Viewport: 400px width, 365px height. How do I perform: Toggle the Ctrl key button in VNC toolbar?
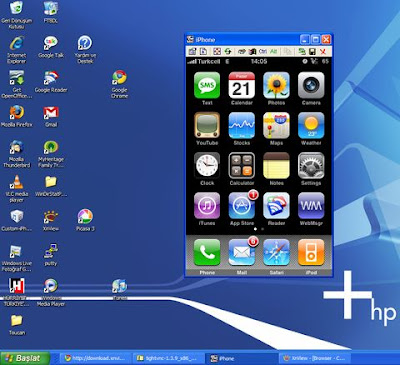click(263, 51)
